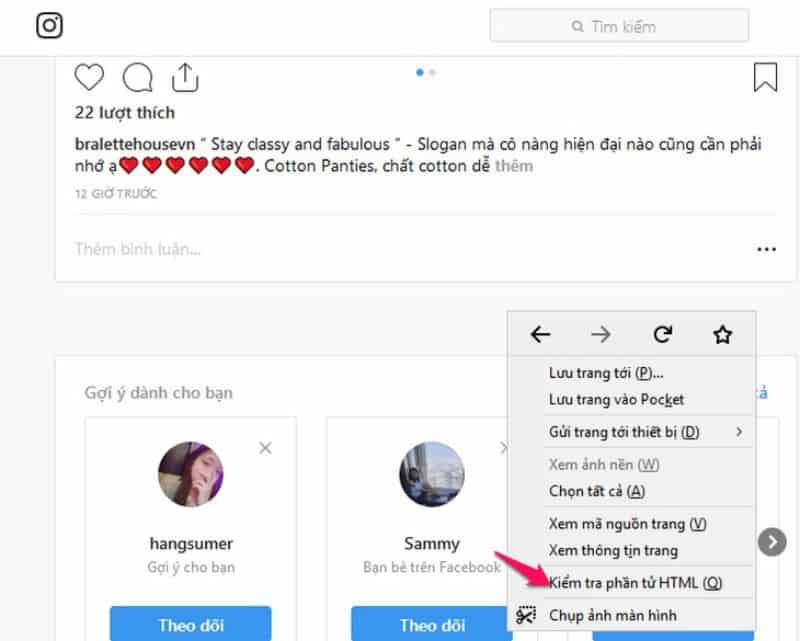Open the comment bubble icon on the post
The width and height of the screenshot is (800, 641).
[137, 75]
